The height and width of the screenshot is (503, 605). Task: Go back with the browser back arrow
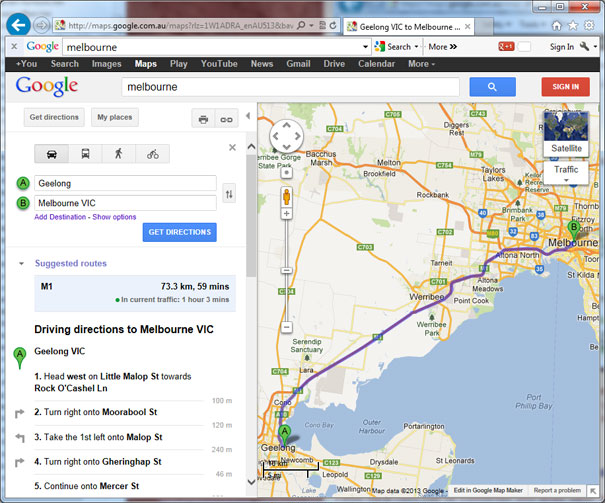18,25
